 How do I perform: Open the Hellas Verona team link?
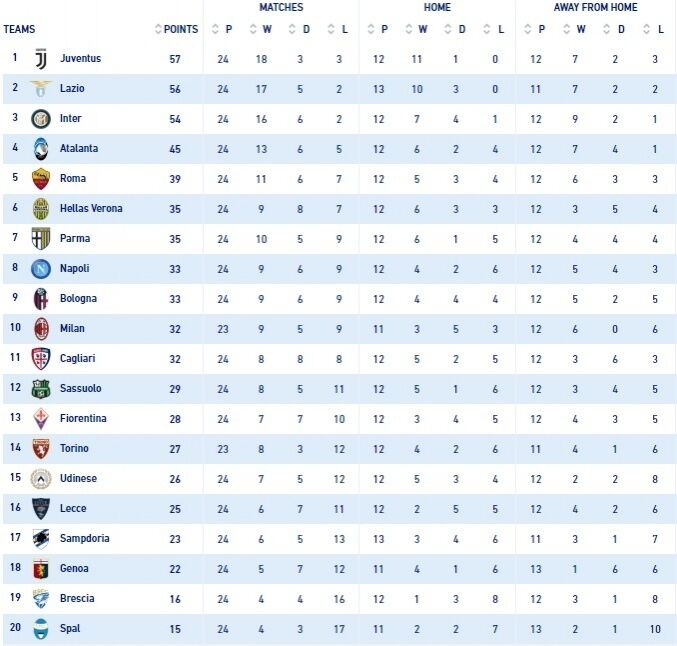[91, 209]
